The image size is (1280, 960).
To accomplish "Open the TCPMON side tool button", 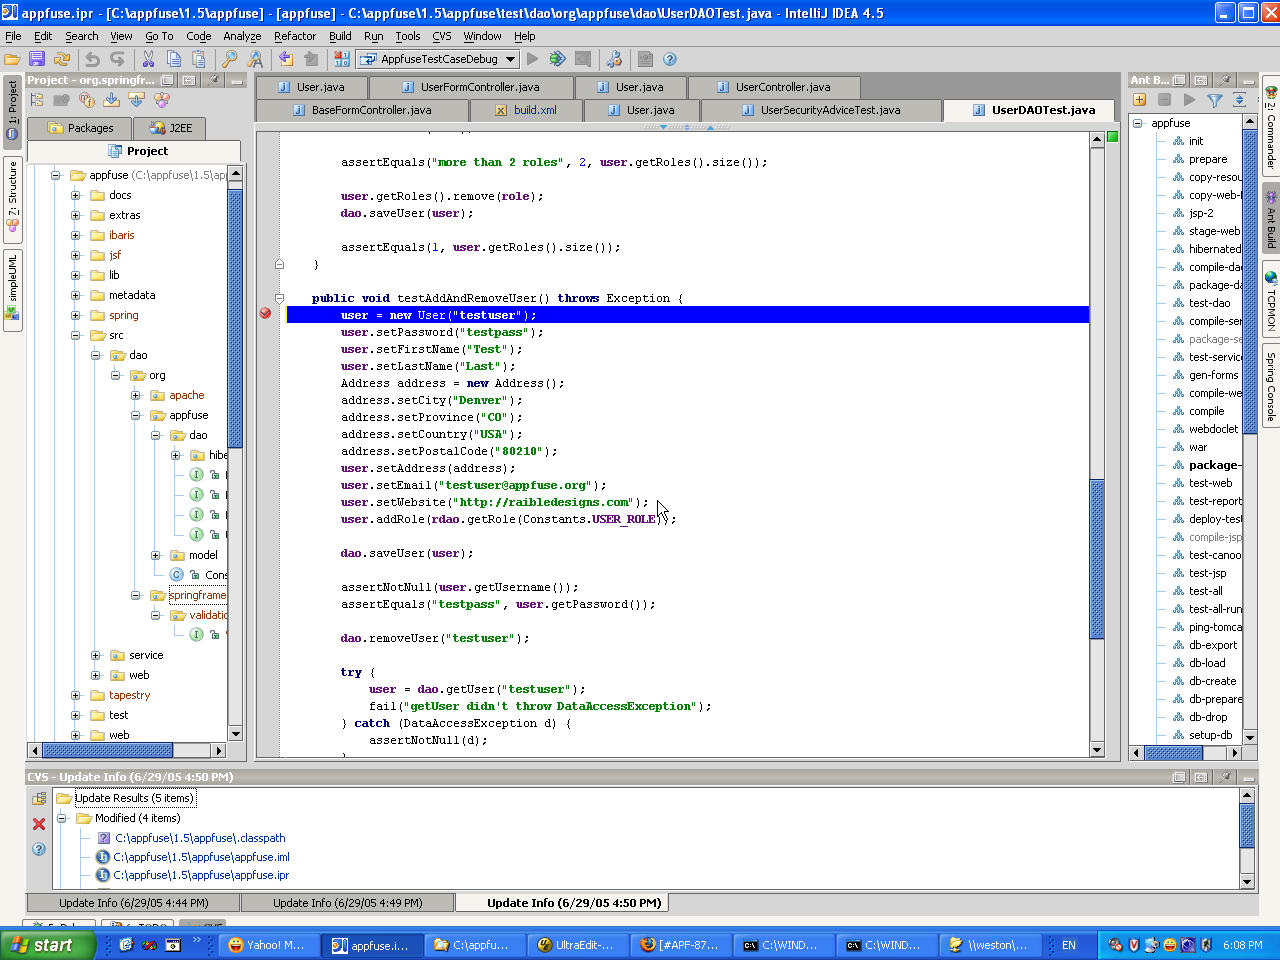I will 1271,303.
